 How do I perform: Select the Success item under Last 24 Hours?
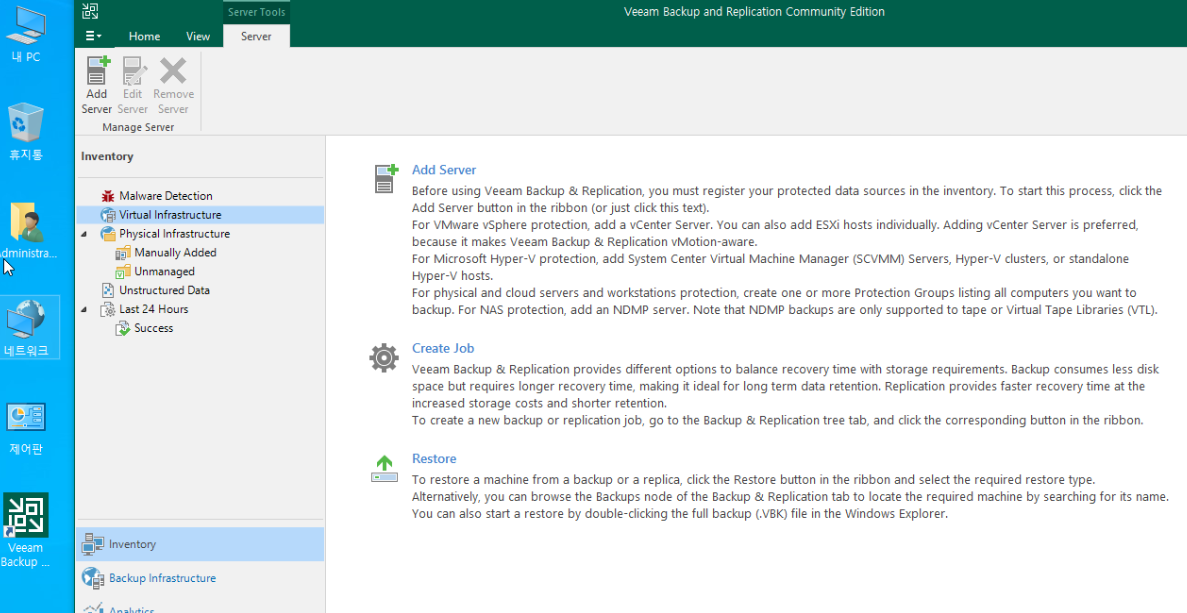(153, 329)
